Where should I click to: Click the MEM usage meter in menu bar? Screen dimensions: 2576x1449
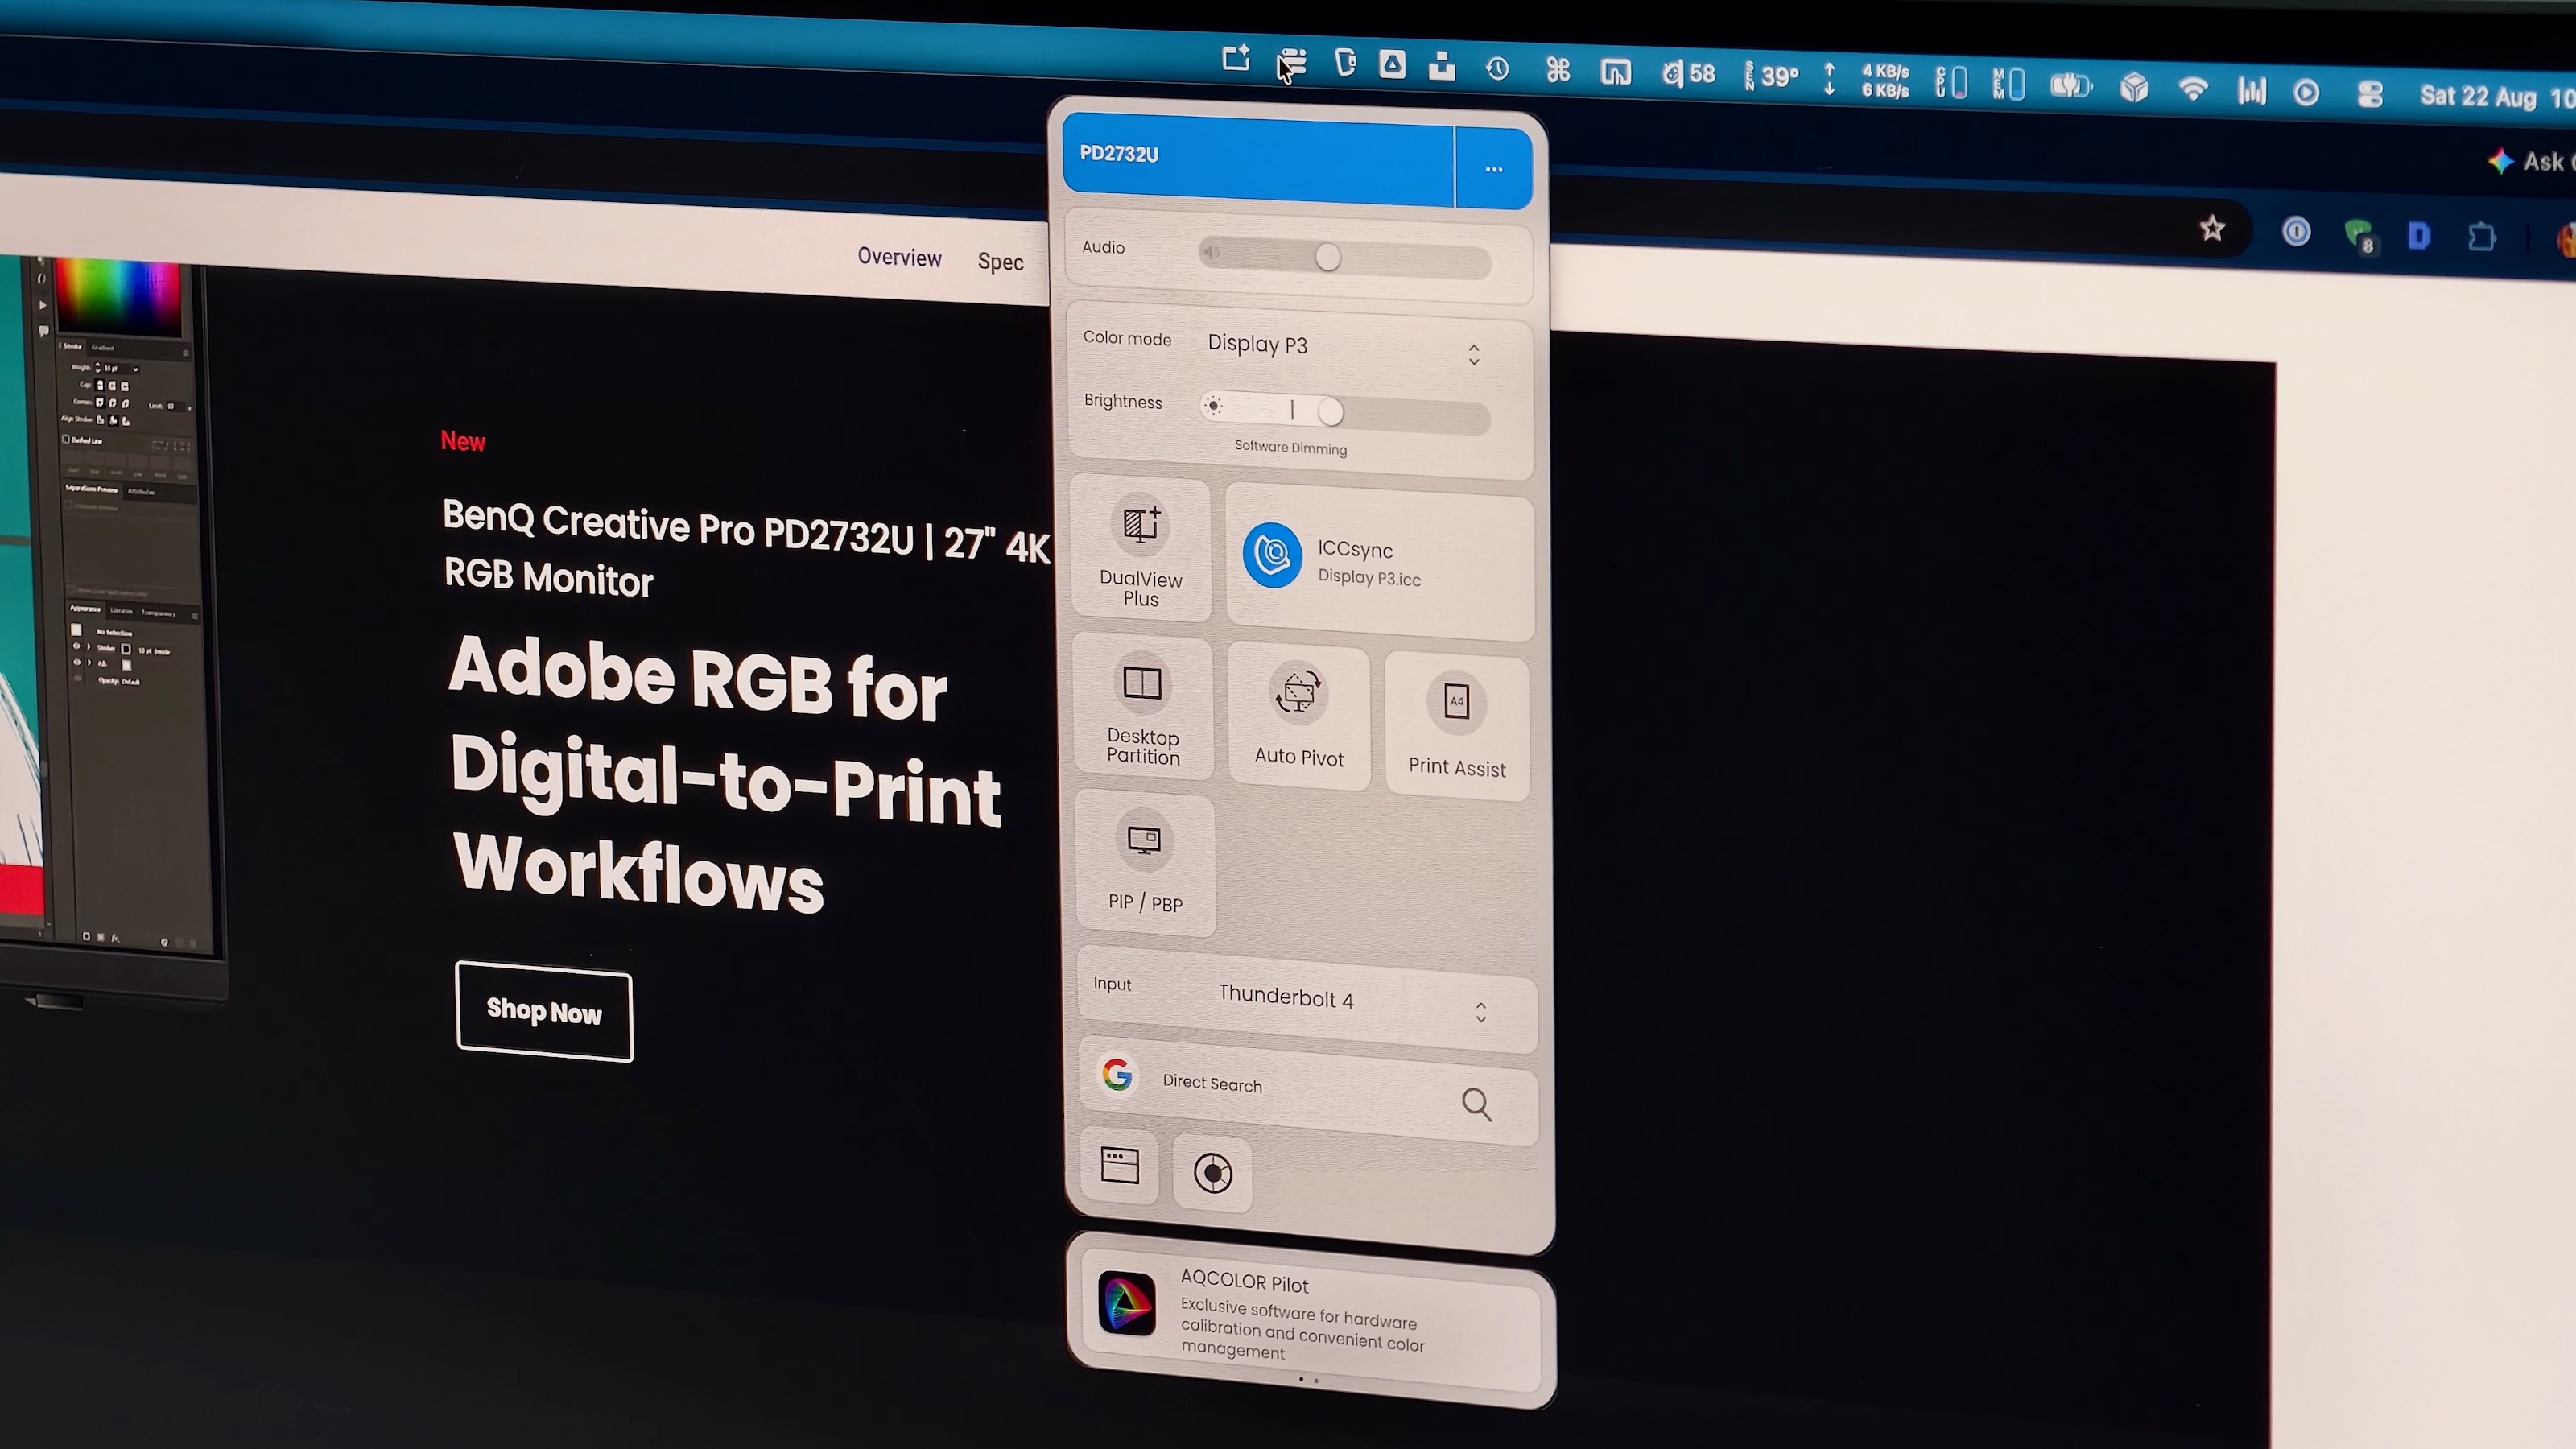2008,84
